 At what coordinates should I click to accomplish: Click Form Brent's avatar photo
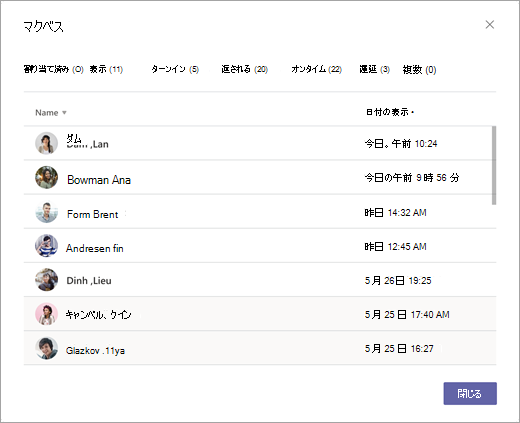pos(47,212)
